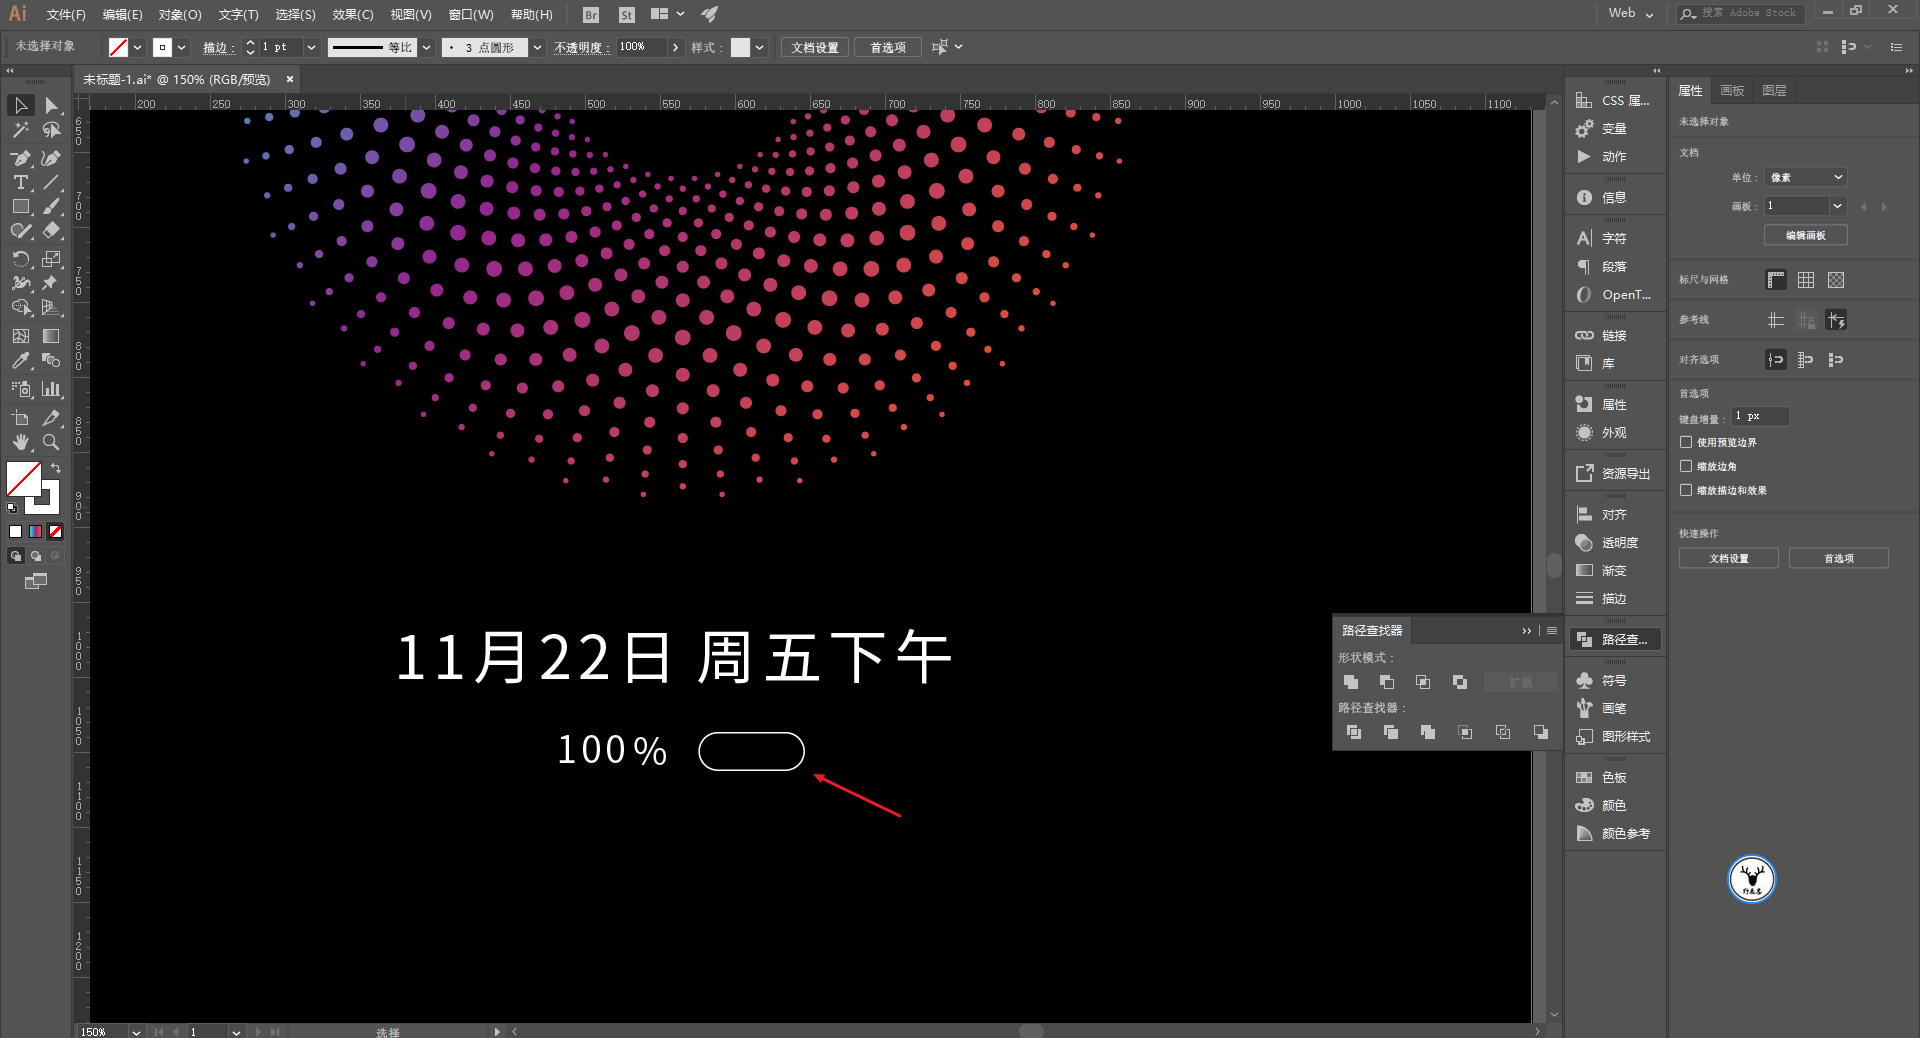Open the 单位 units dropdown
This screenshot has height=1038, width=1920.
[1806, 177]
